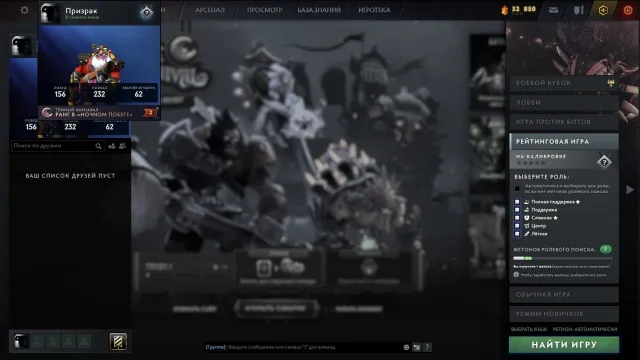640x360 pixels.
Task: Click the gold balance 32 850
Action: point(524,9)
